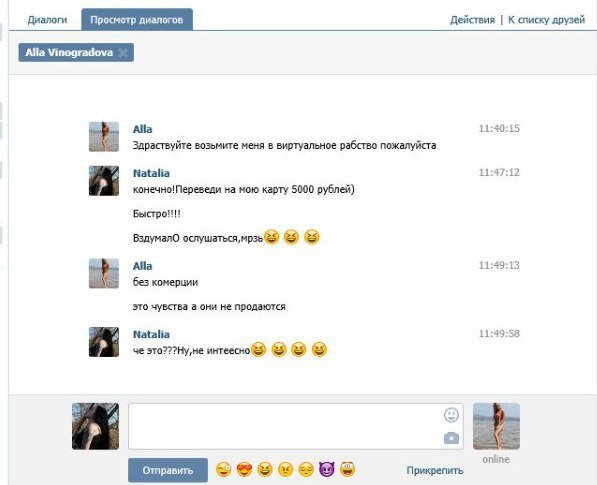Insert the pensive sad emoji

[306, 469]
